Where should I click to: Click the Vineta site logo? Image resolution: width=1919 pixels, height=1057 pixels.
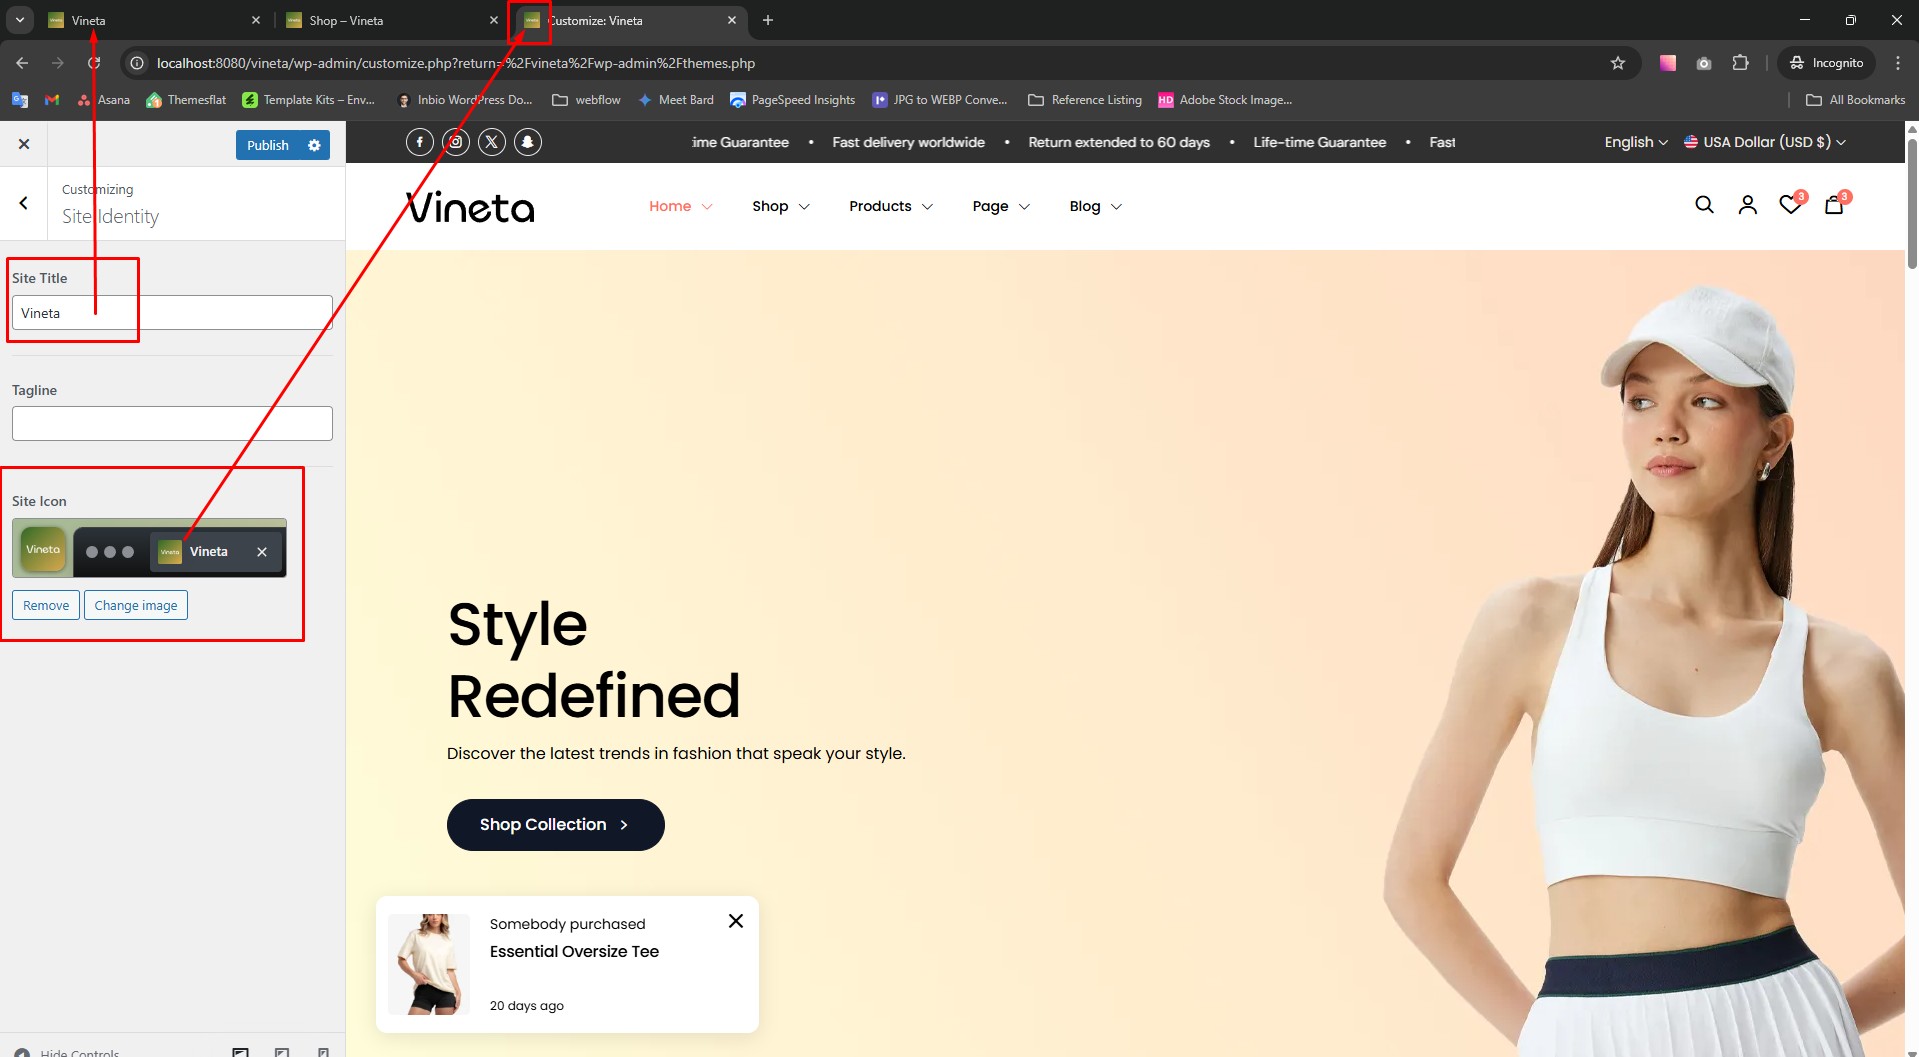pyautogui.click(x=470, y=207)
